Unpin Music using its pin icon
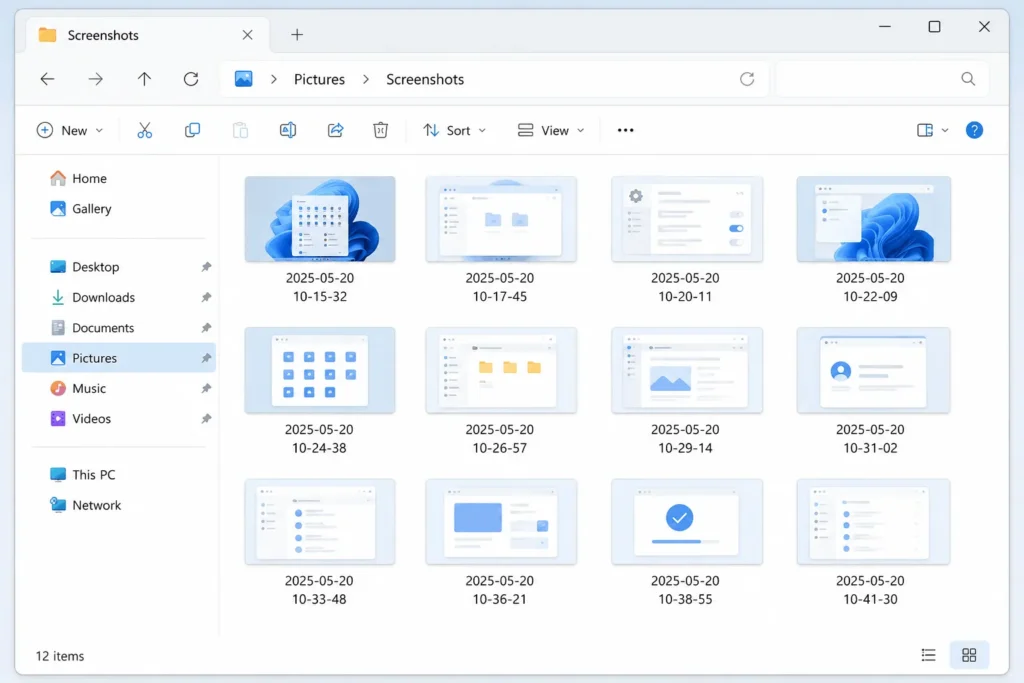 pyautogui.click(x=206, y=388)
